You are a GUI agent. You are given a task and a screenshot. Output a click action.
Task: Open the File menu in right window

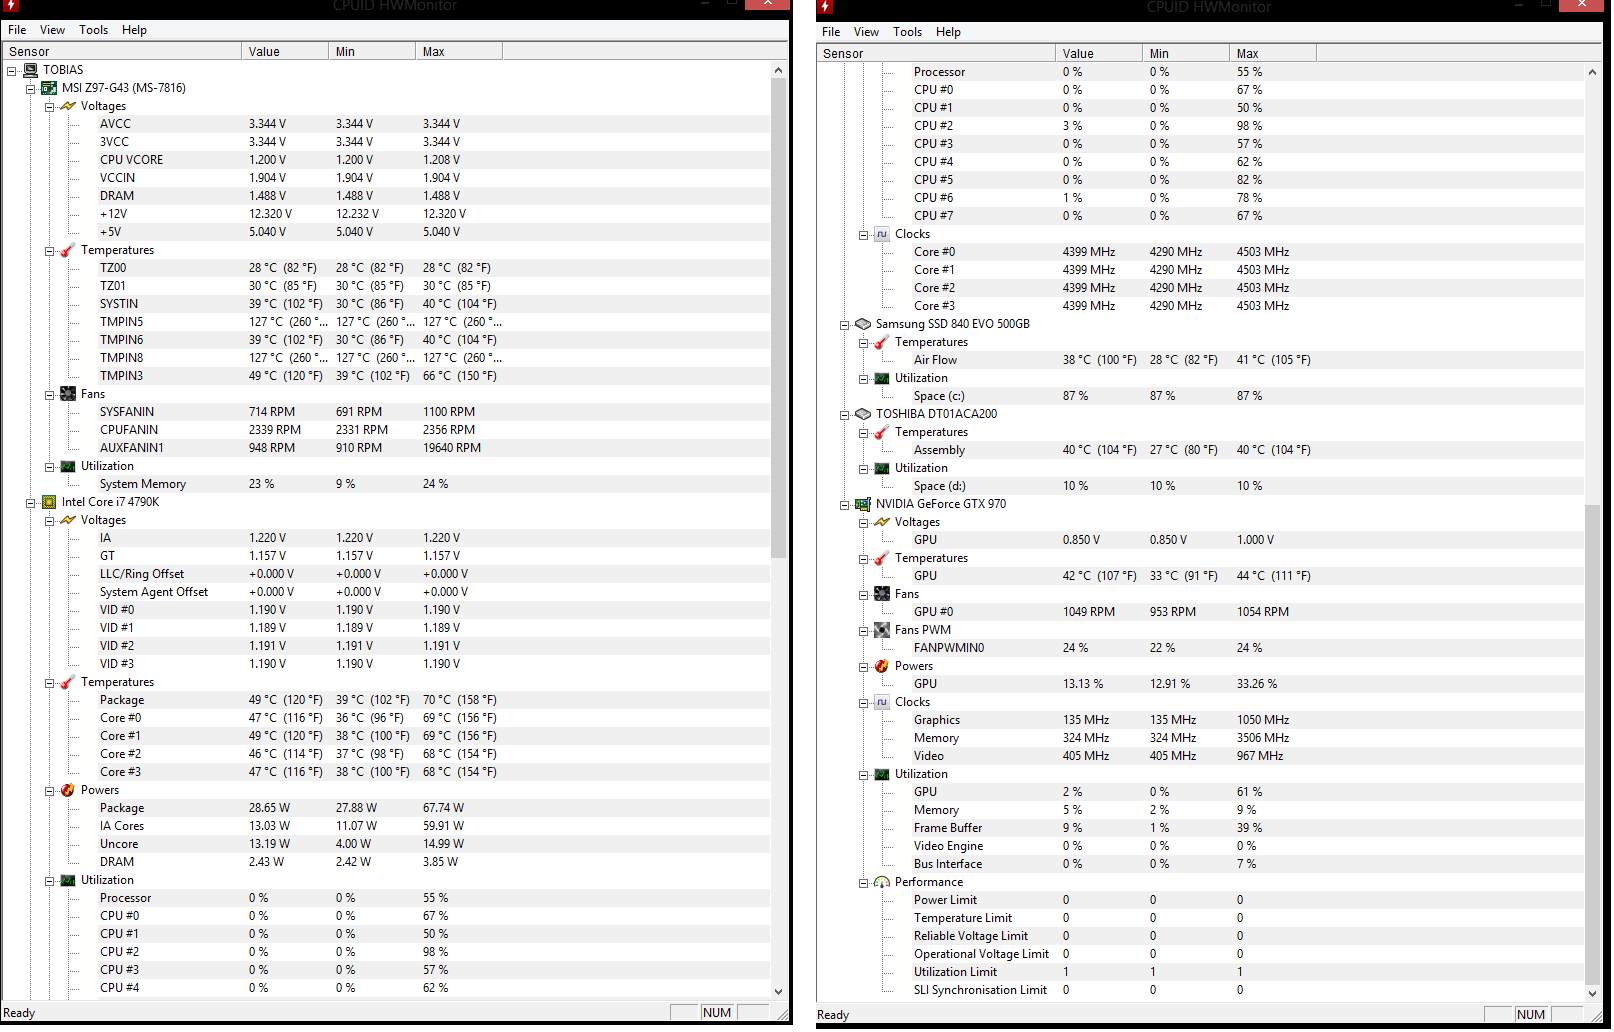[831, 32]
